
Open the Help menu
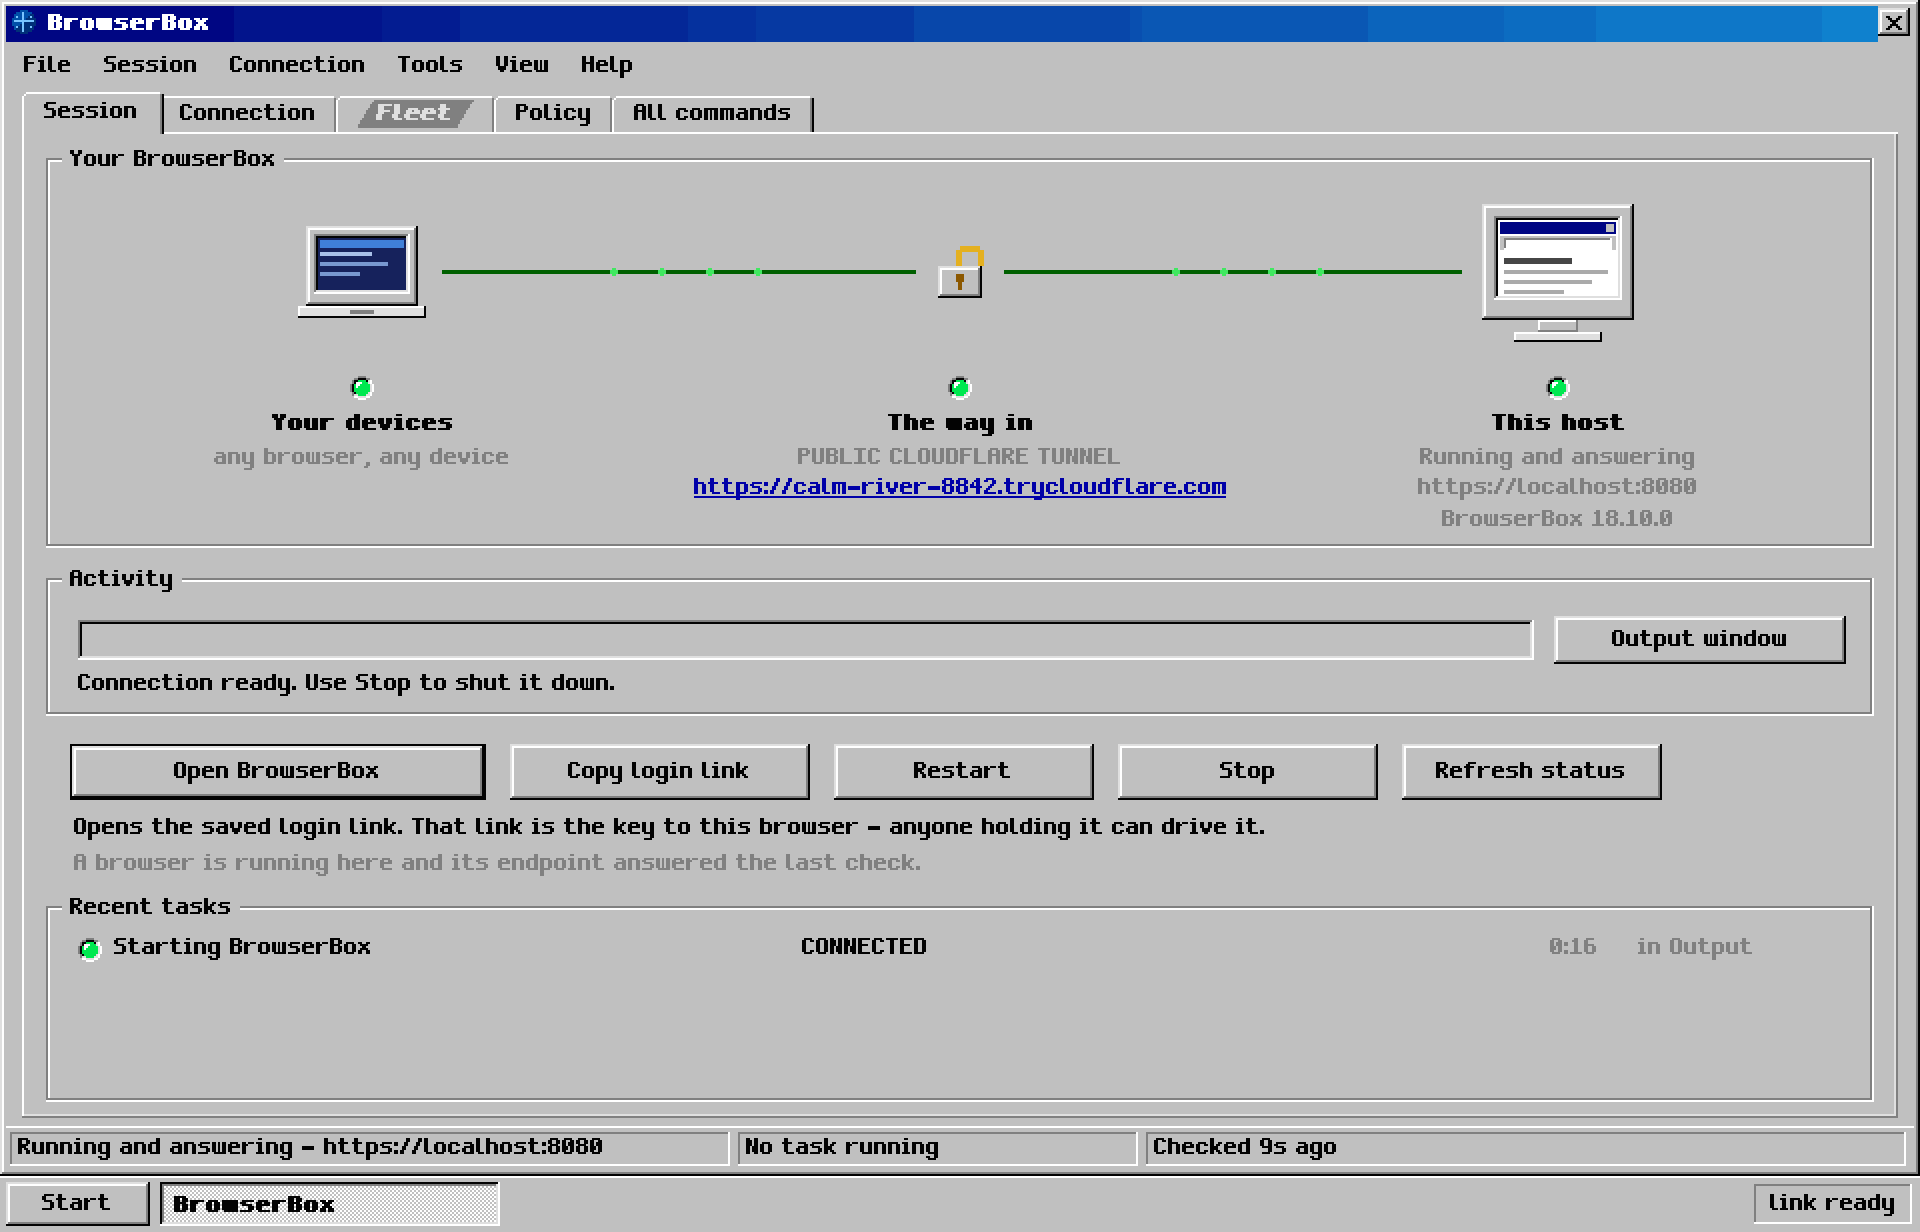point(607,64)
